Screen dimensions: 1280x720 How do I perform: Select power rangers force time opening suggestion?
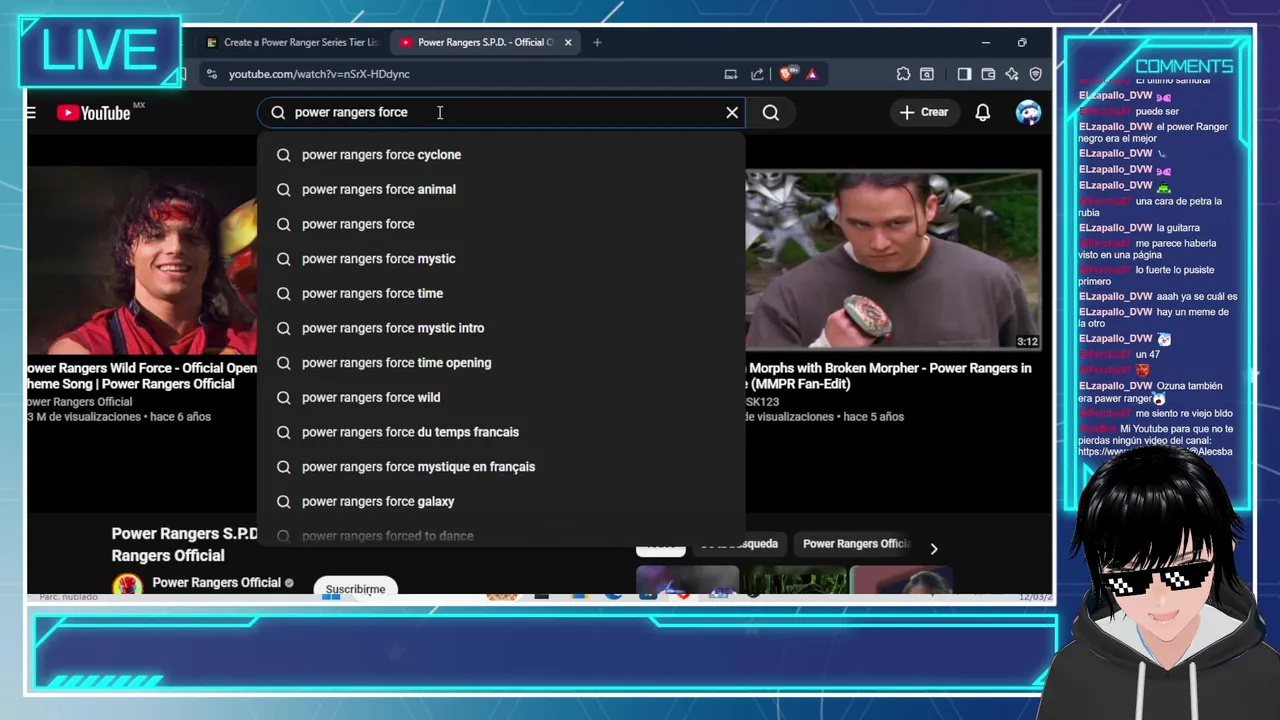coord(501,363)
